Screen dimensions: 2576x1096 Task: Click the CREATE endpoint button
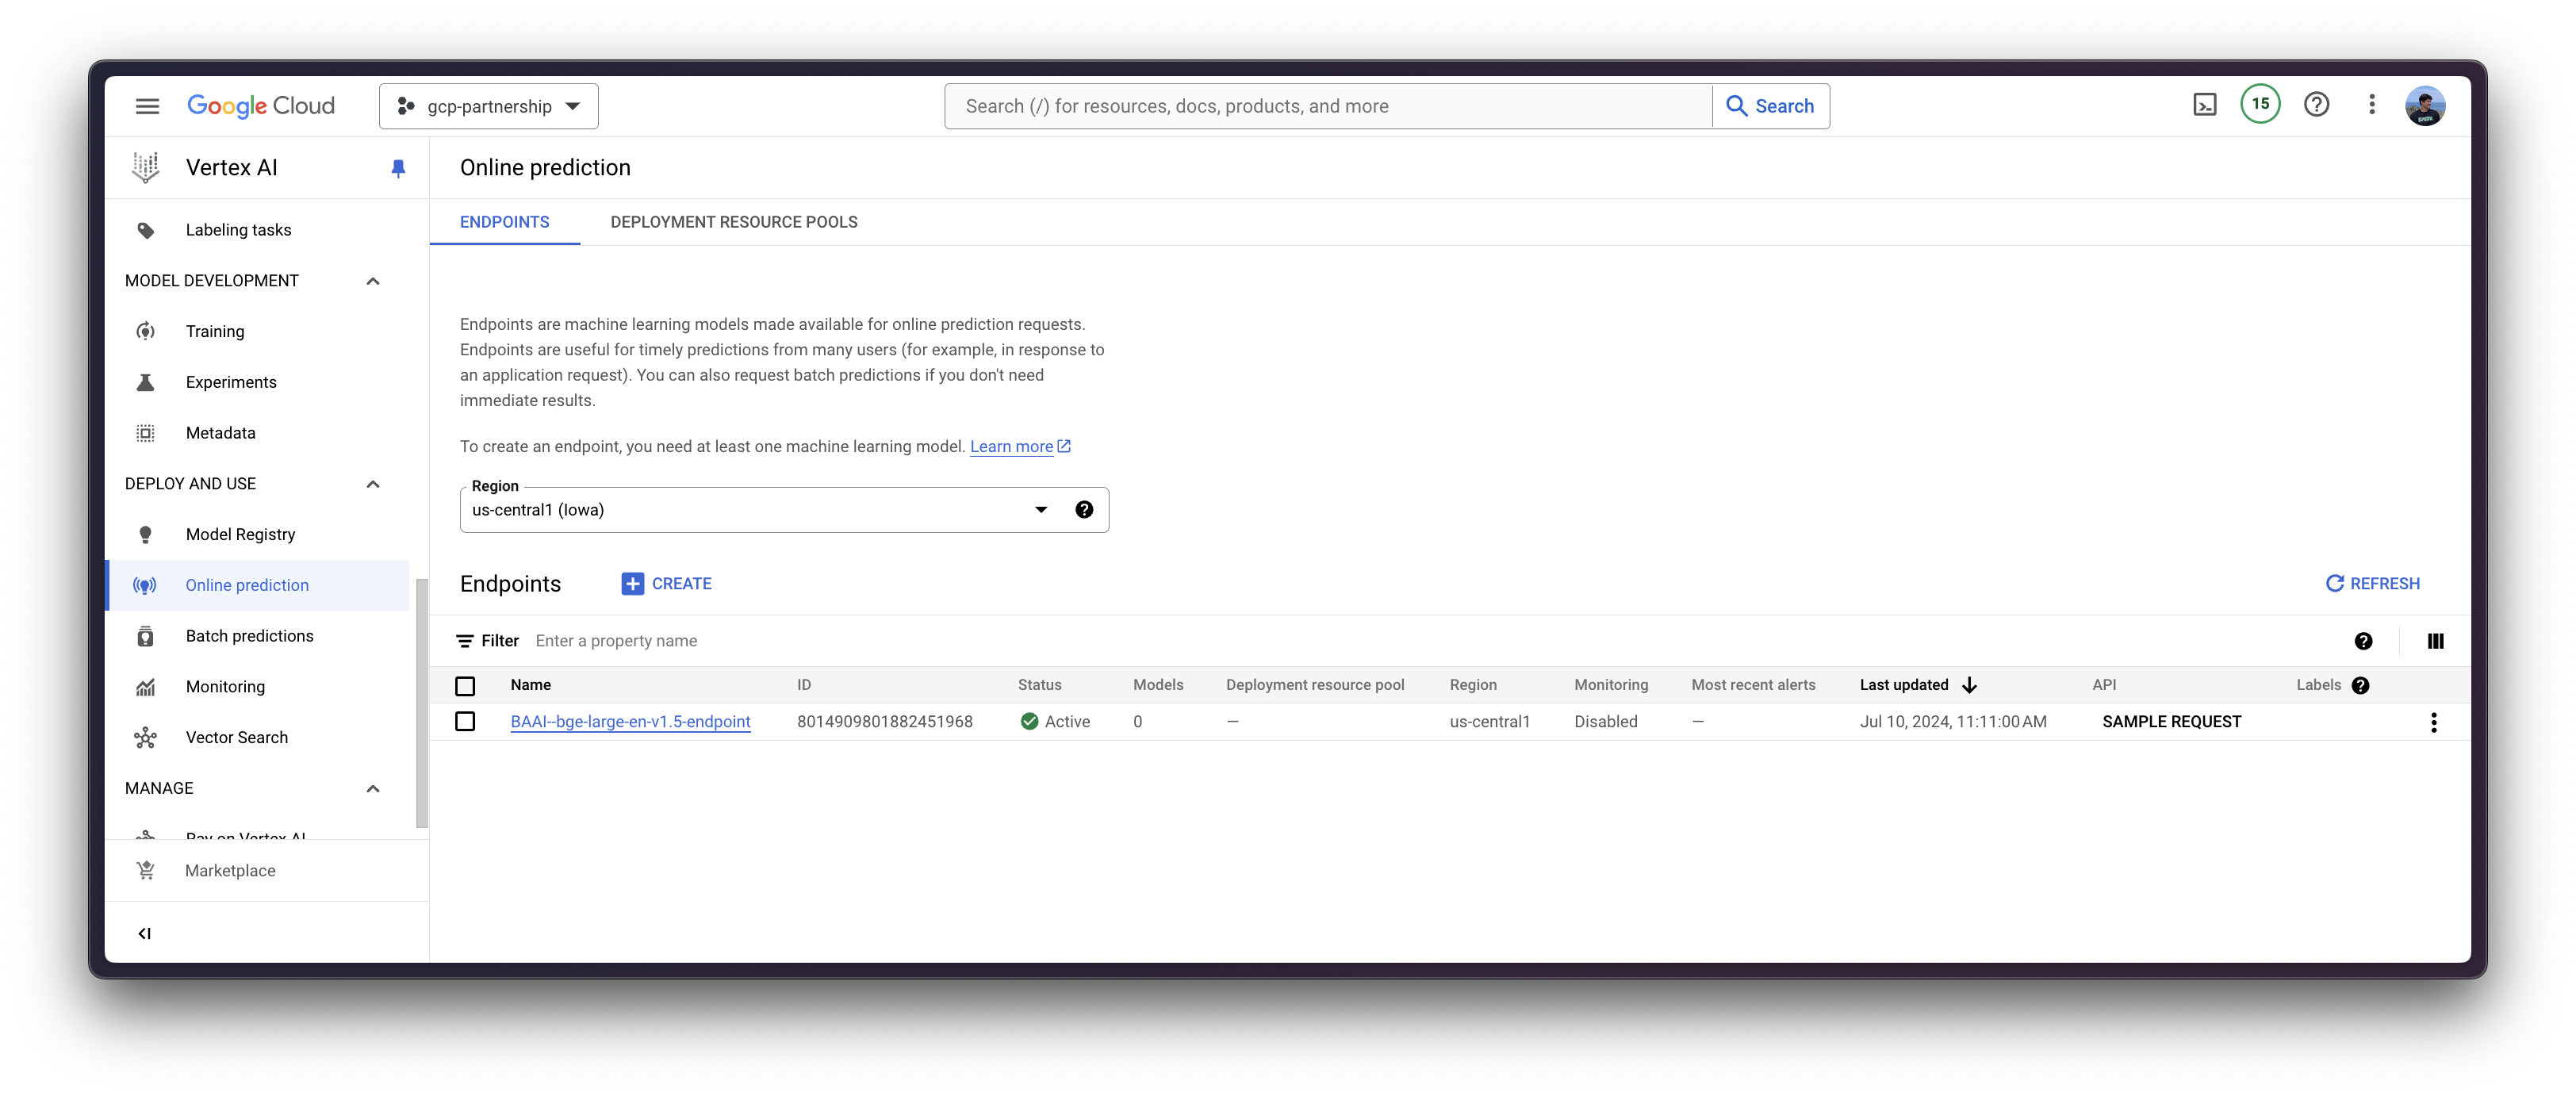tap(667, 584)
